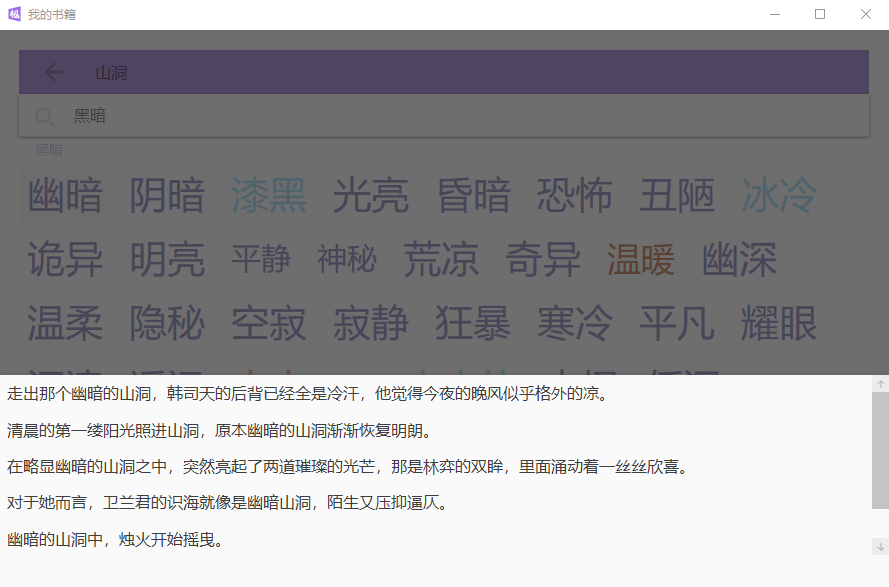Pick the orange word 温暖

pos(641,259)
